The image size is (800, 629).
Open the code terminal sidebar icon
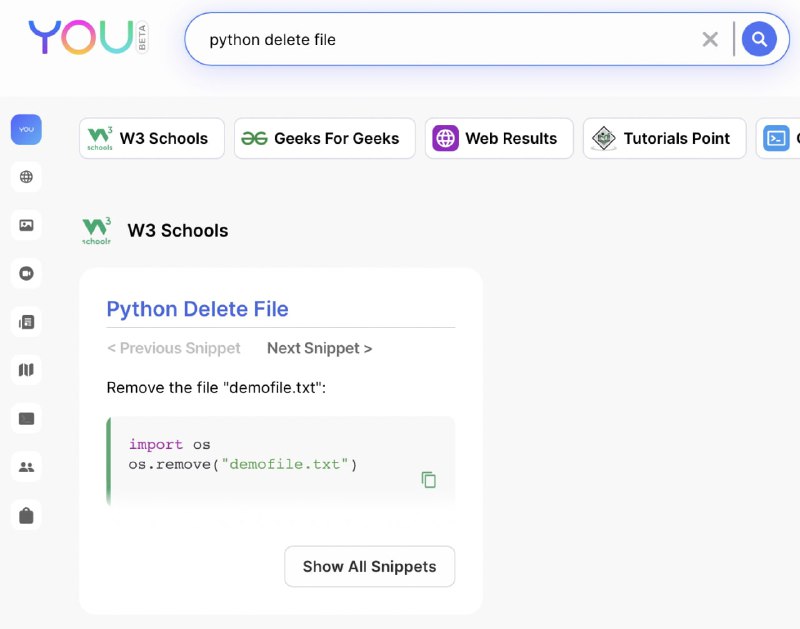26,419
